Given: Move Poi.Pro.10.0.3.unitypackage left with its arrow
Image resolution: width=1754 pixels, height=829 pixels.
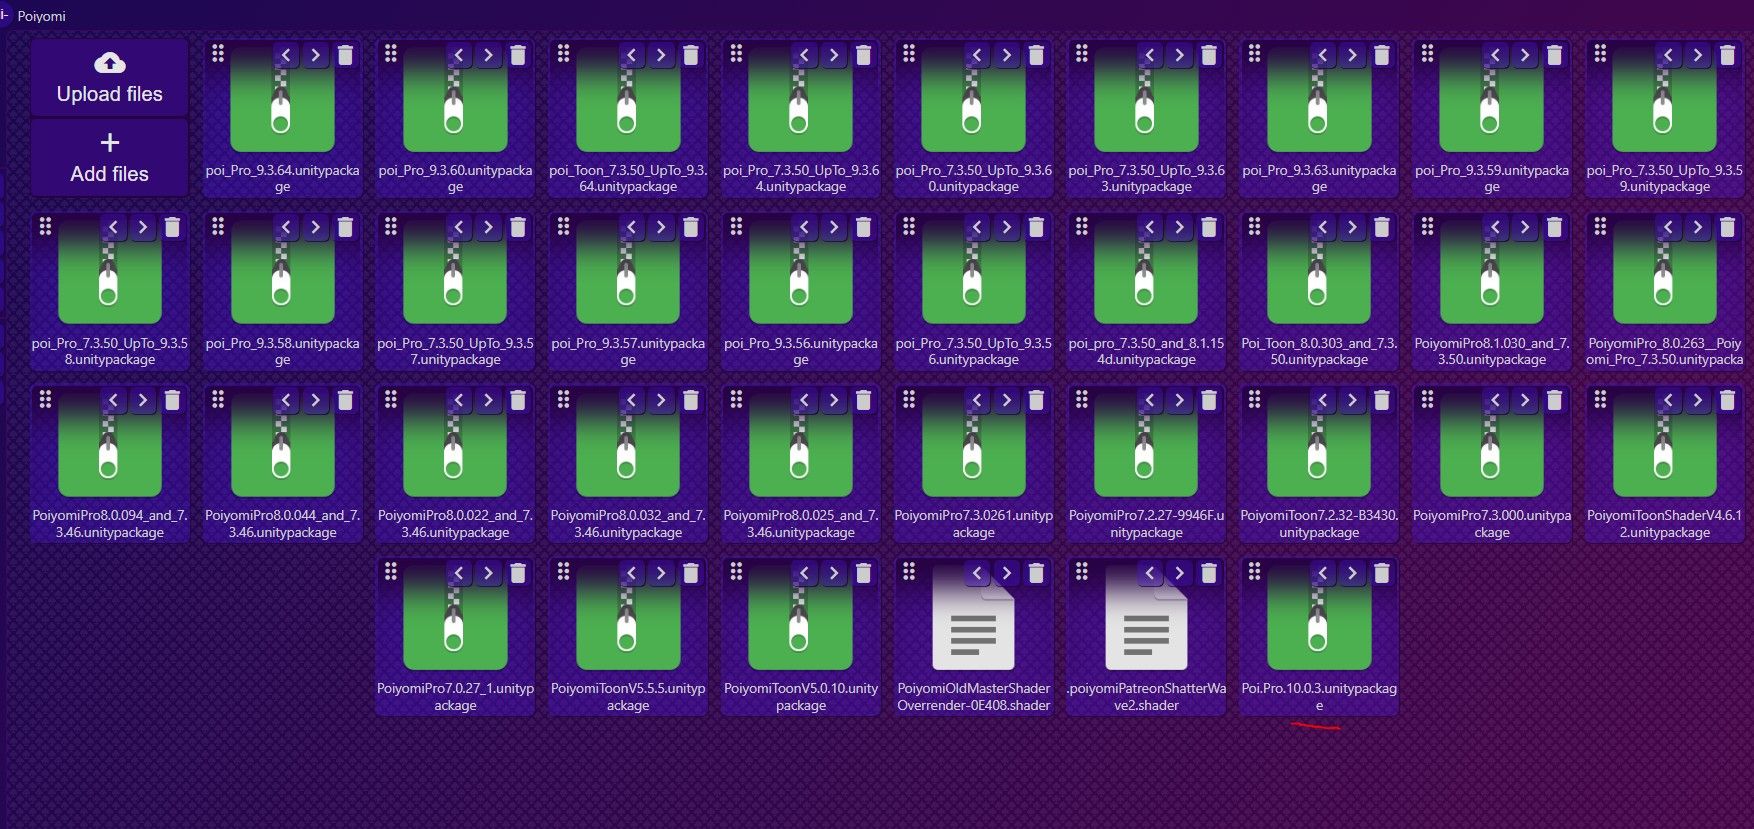Looking at the screenshot, I should (x=1323, y=573).
